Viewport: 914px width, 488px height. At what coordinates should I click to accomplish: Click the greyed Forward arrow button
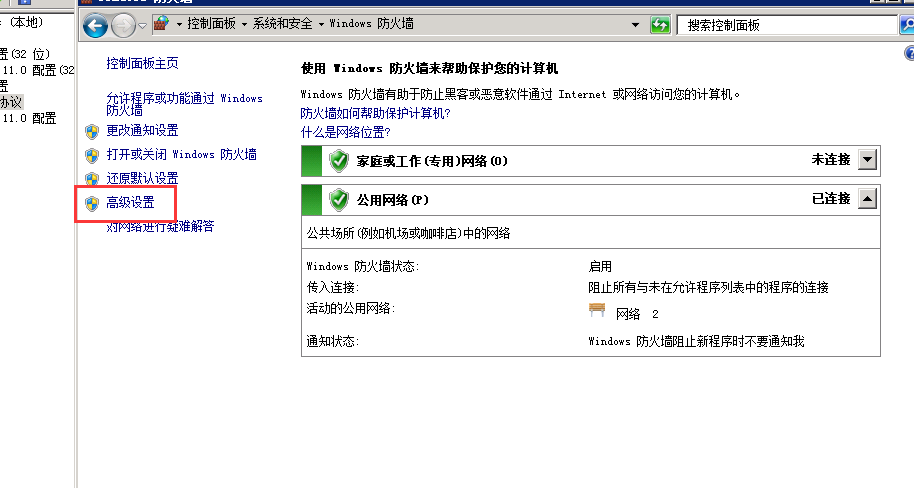click(123, 26)
